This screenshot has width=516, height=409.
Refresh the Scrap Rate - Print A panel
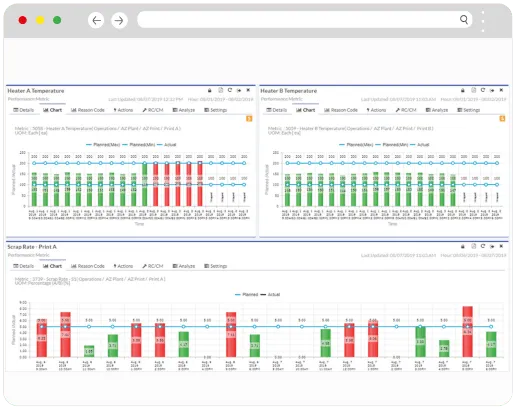pyautogui.click(x=483, y=246)
